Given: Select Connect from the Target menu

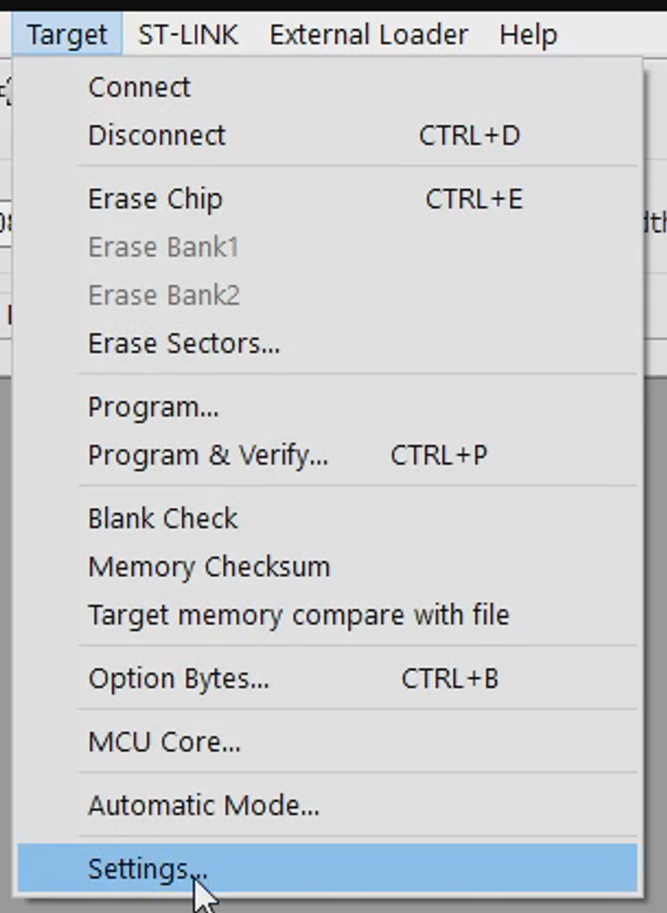Looking at the screenshot, I should pos(139,87).
